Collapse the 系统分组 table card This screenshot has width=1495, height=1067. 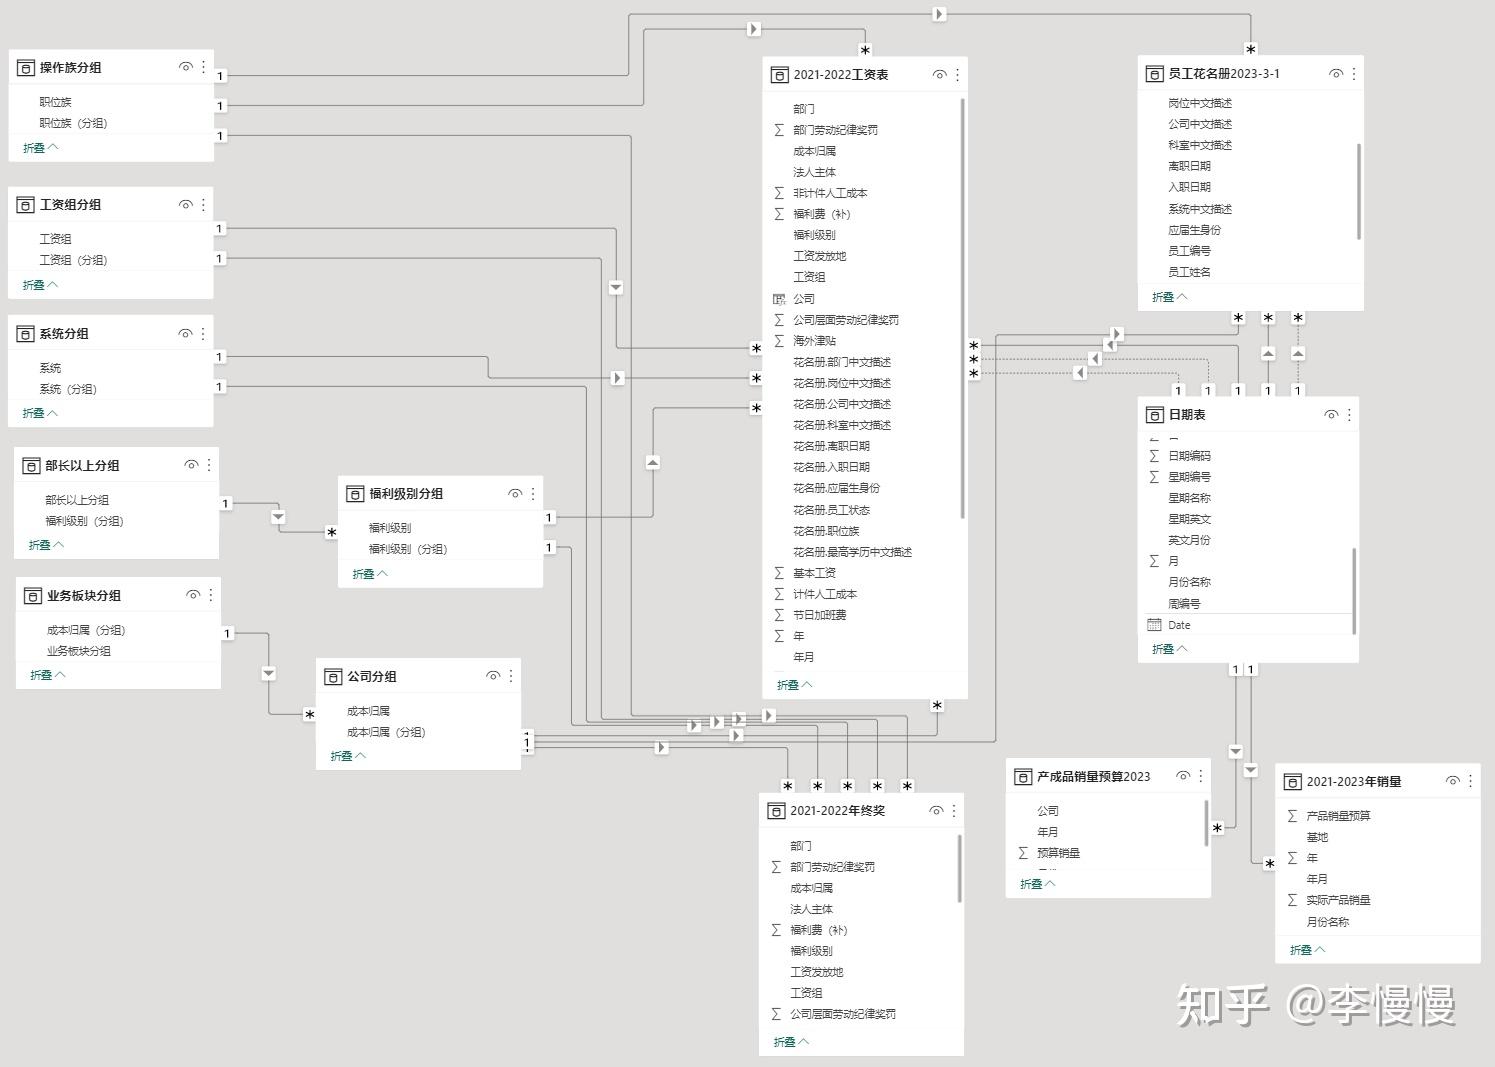[41, 413]
